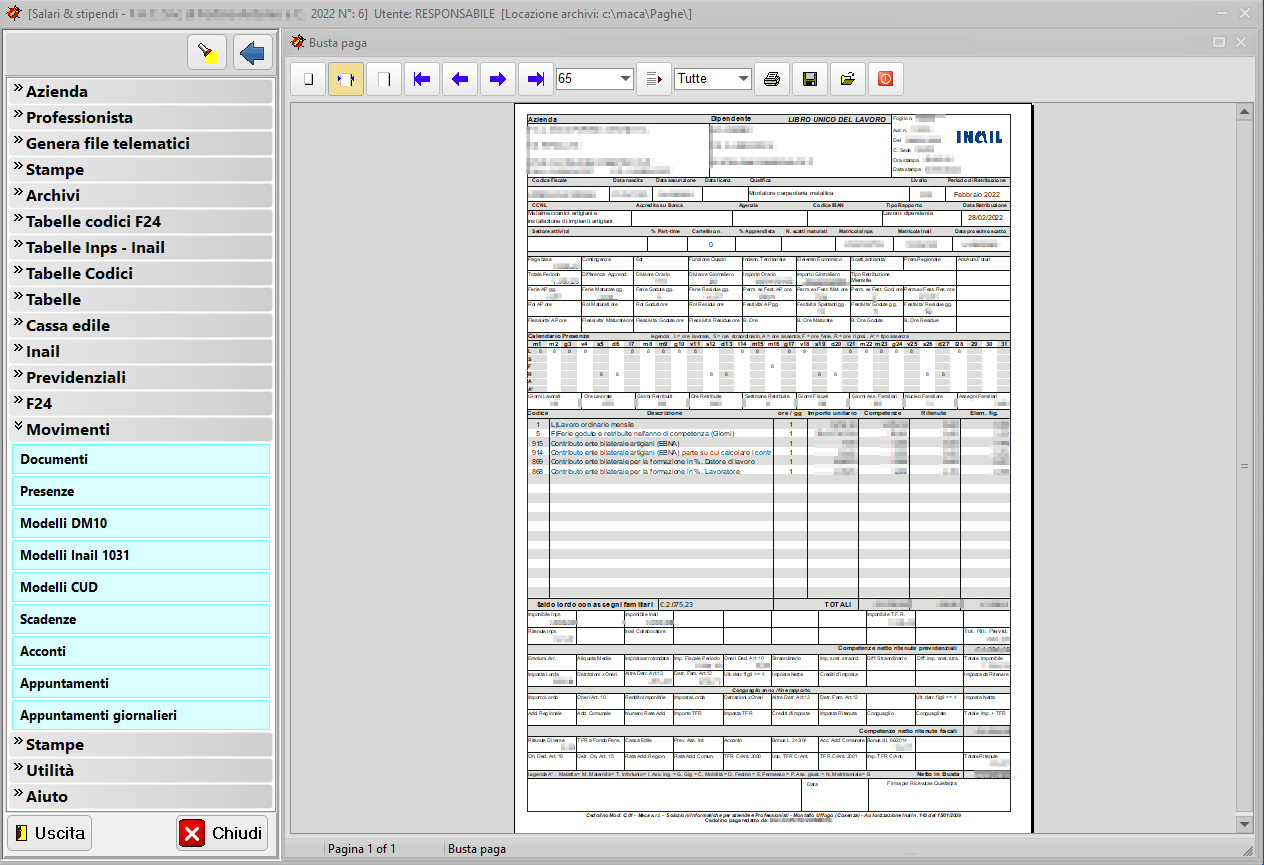Image resolution: width=1264 pixels, height=865 pixels.
Task: Save the payslip with the floppy disk icon
Action: click(x=810, y=79)
